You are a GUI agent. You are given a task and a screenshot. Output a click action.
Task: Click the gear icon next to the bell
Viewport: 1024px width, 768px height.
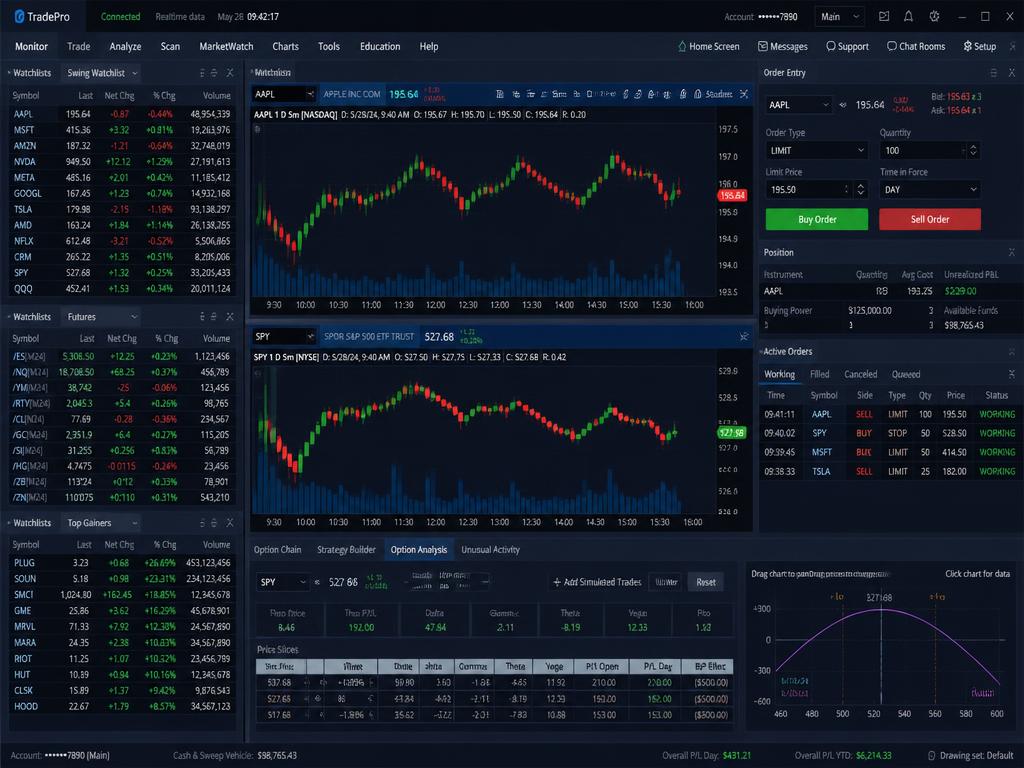(x=935, y=17)
